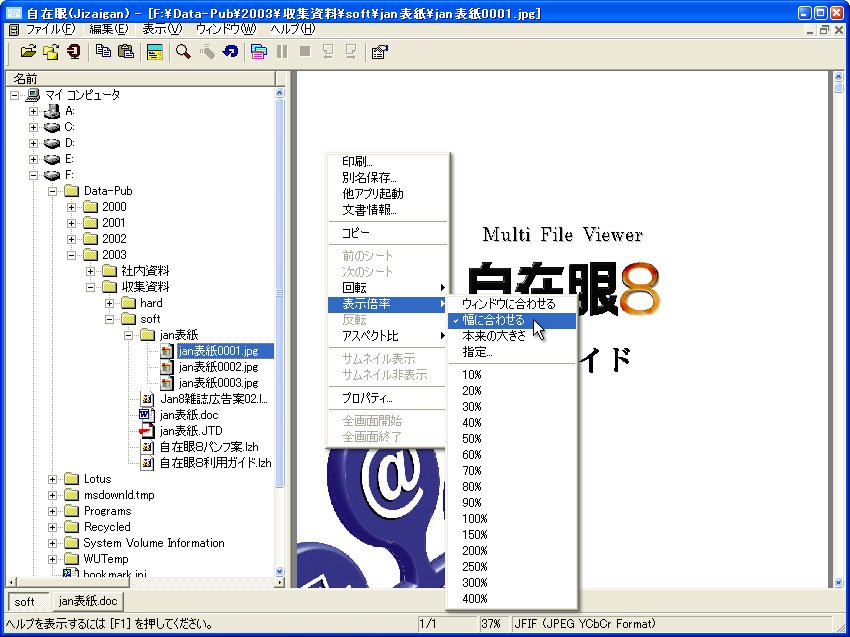Click the A: floppy drive icon
Screen dimensions: 850x637
point(52,111)
